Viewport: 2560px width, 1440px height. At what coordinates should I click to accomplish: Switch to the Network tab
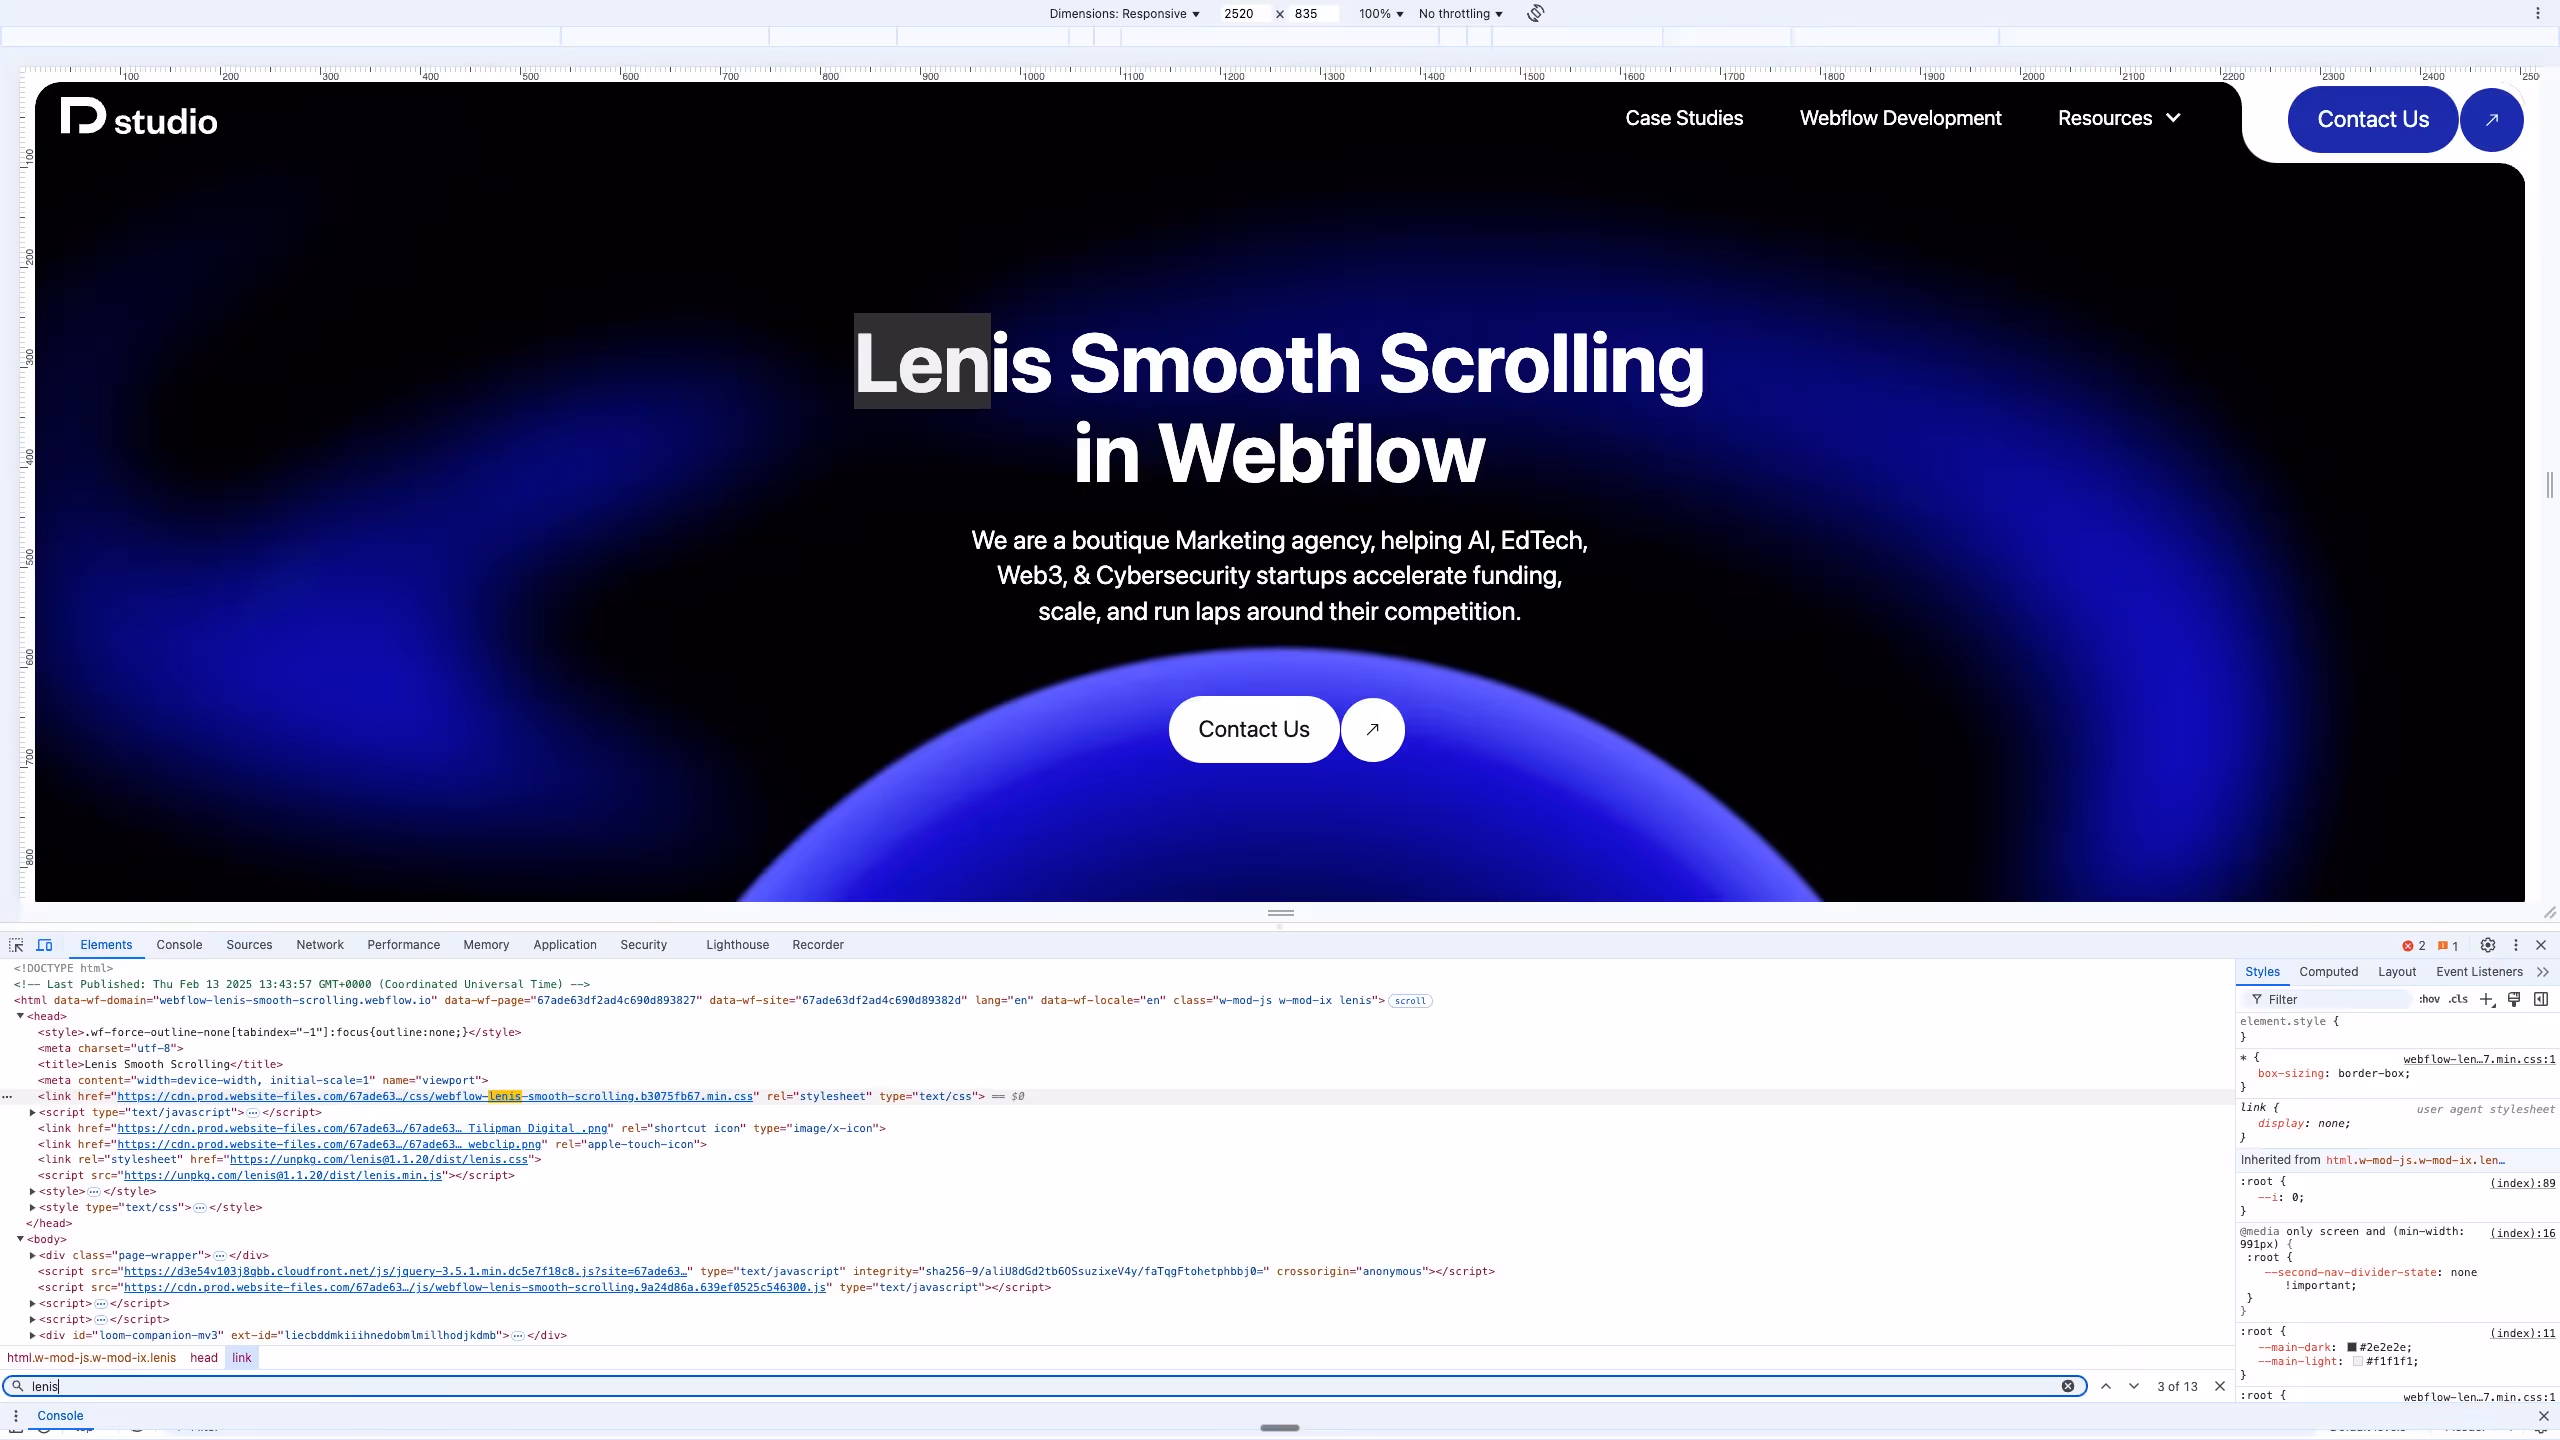[319, 945]
